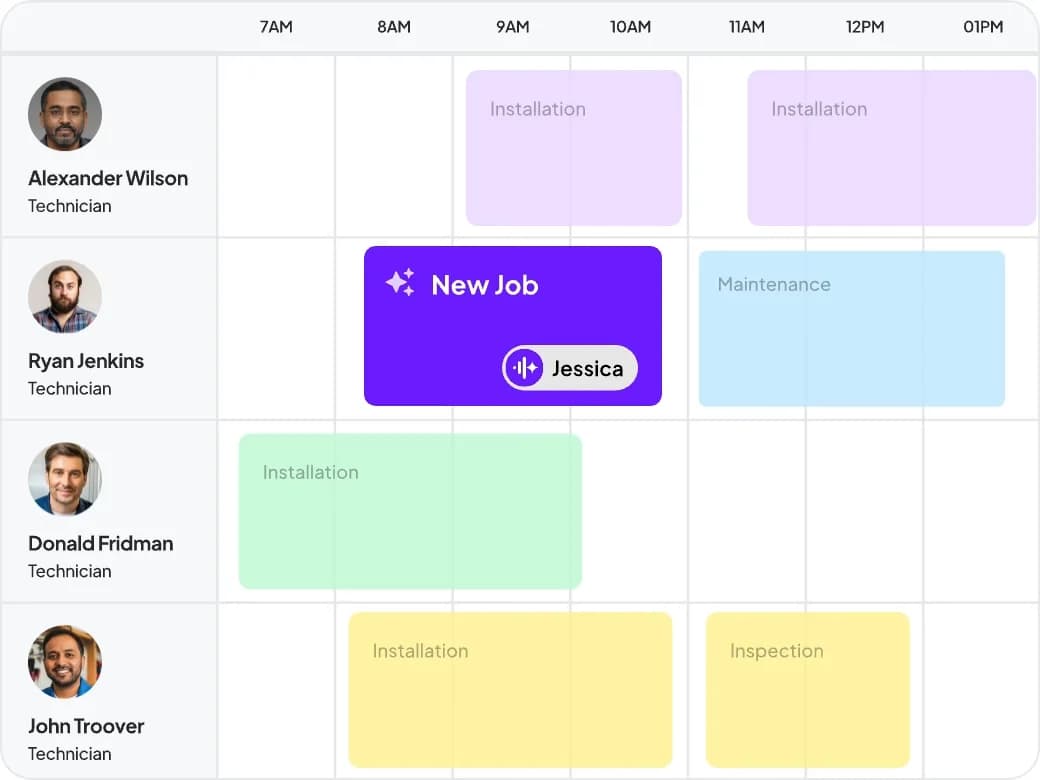This screenshot has width=1040, height=780.
Task: Click the 7AM time column header
Action: pyautogui.click(x=276, y=27)
